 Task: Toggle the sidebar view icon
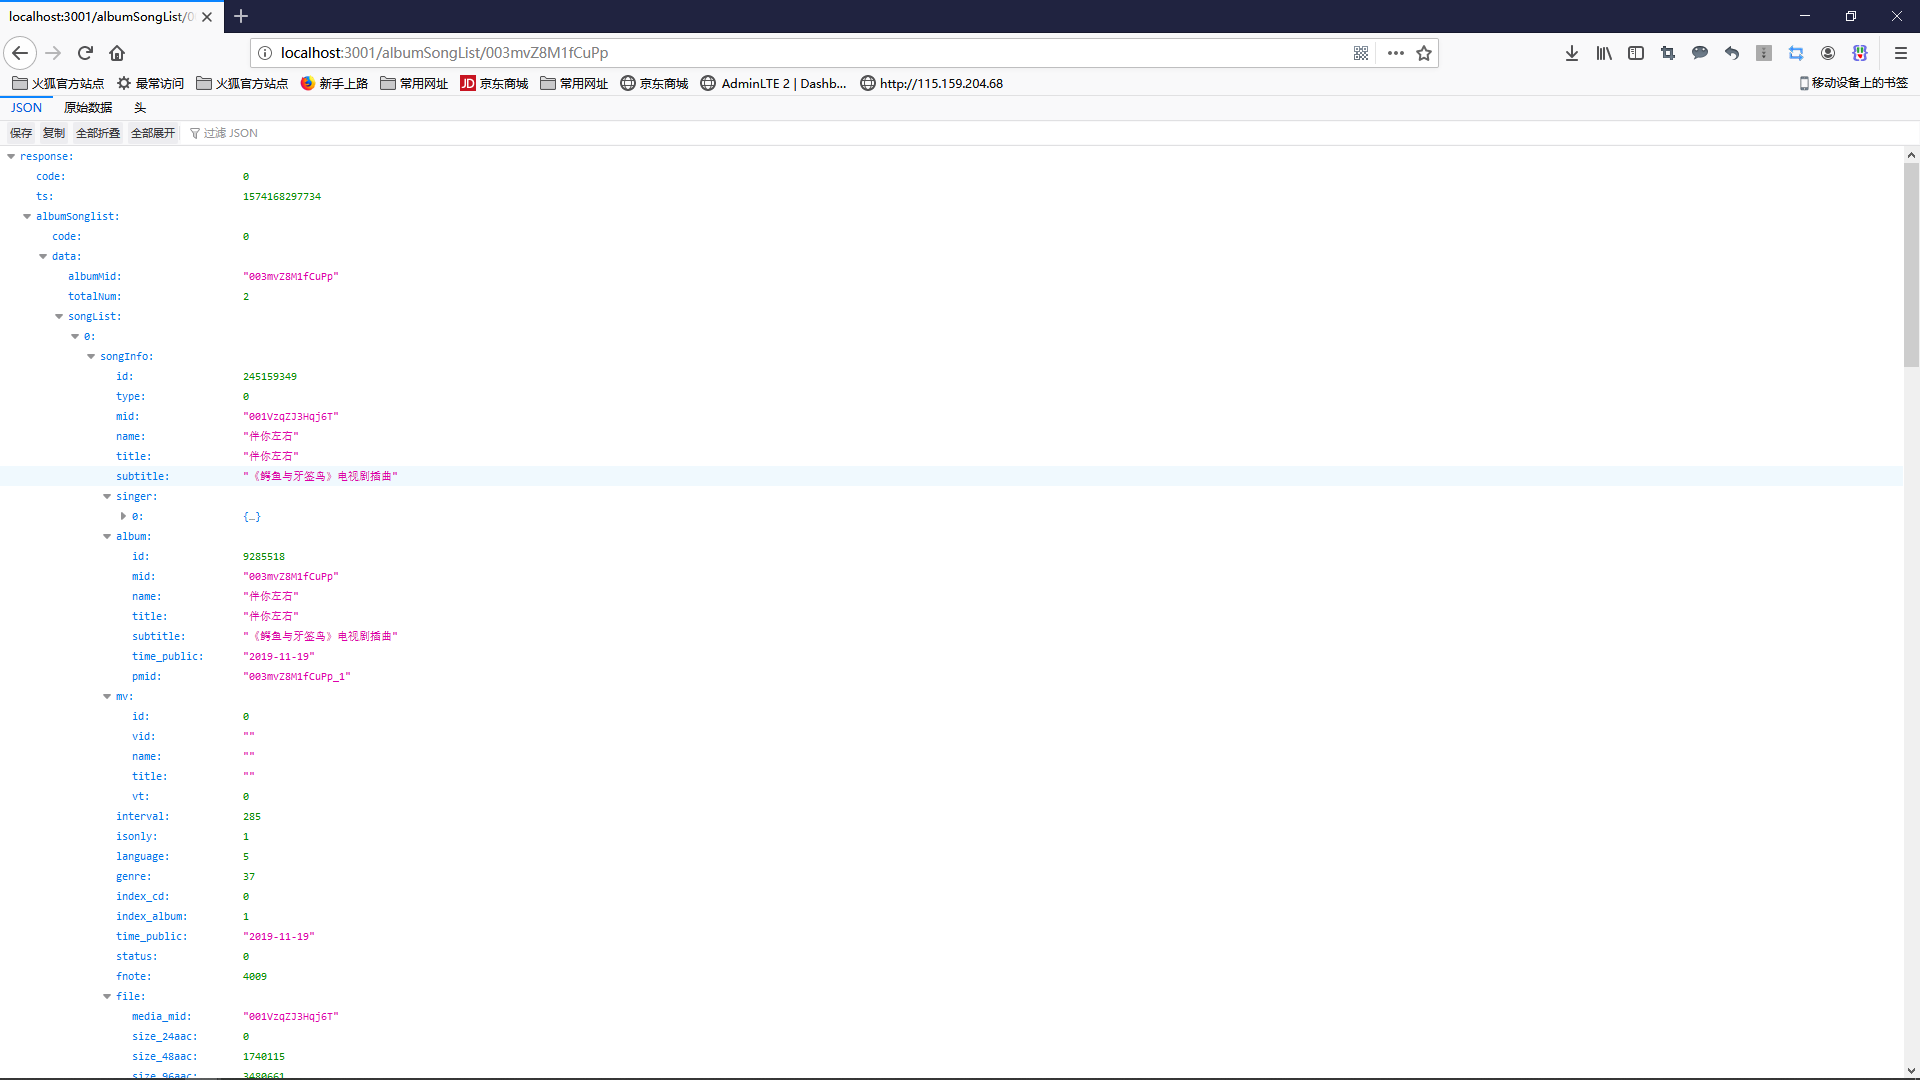pos(1636,53)
